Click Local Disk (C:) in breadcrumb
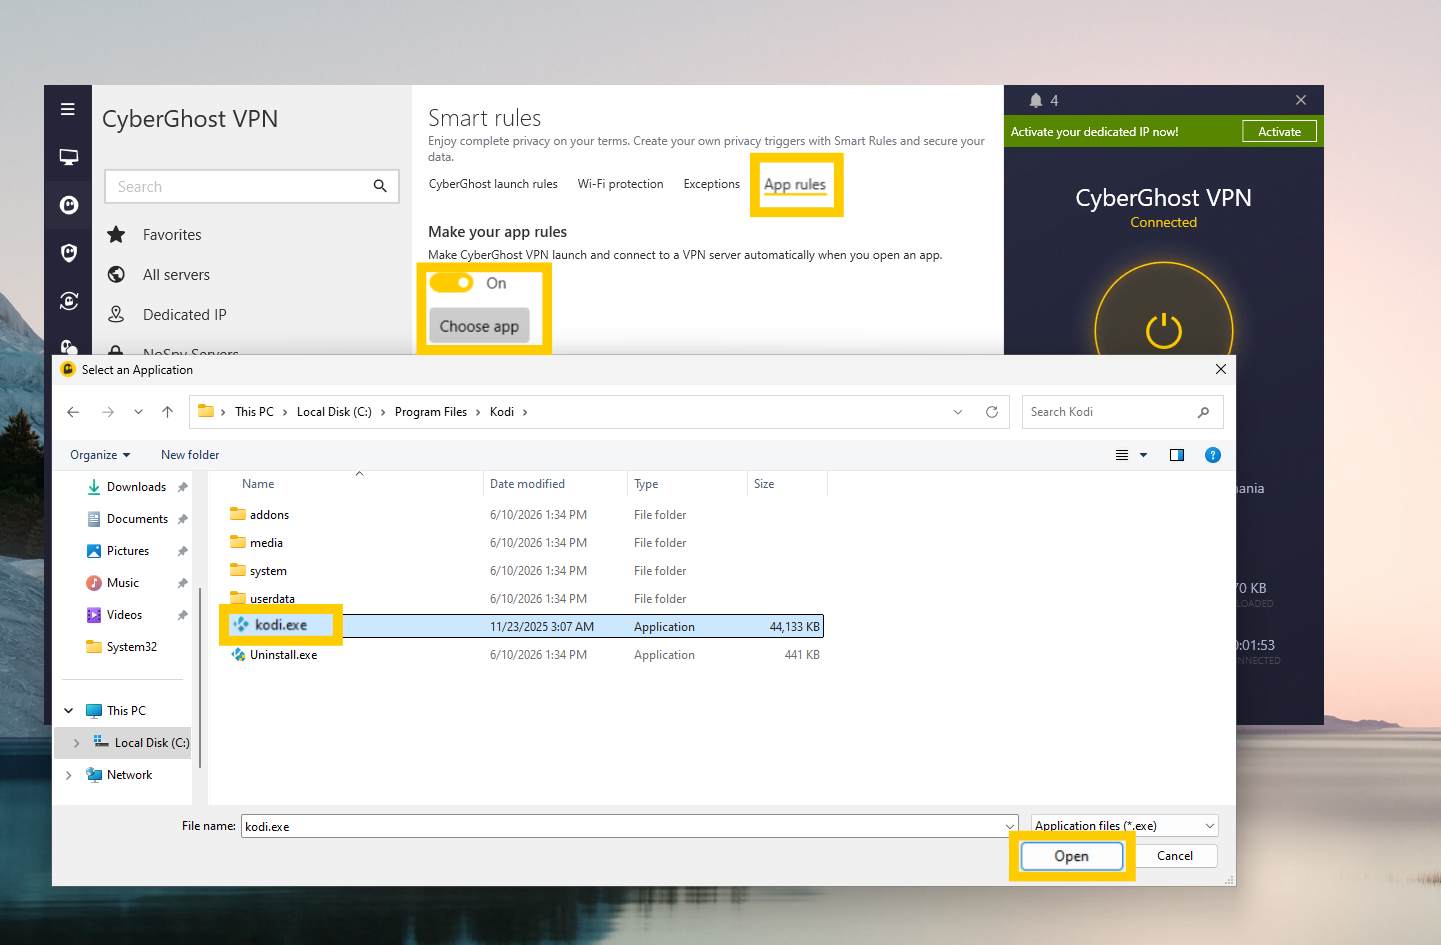Screen dimensions: 1441x945 tap(334, 412)
